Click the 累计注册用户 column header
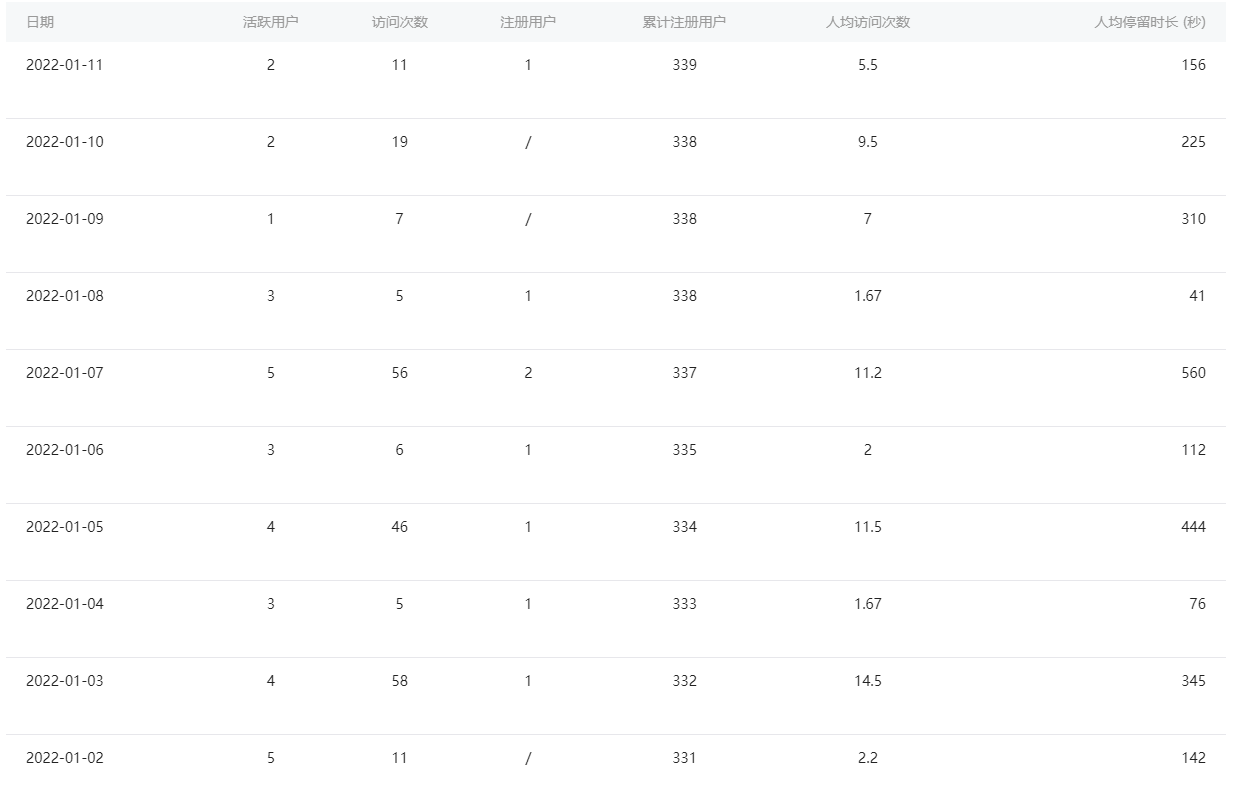The height and width of the screenshot is (803, 1233). (x=684, y=22)
